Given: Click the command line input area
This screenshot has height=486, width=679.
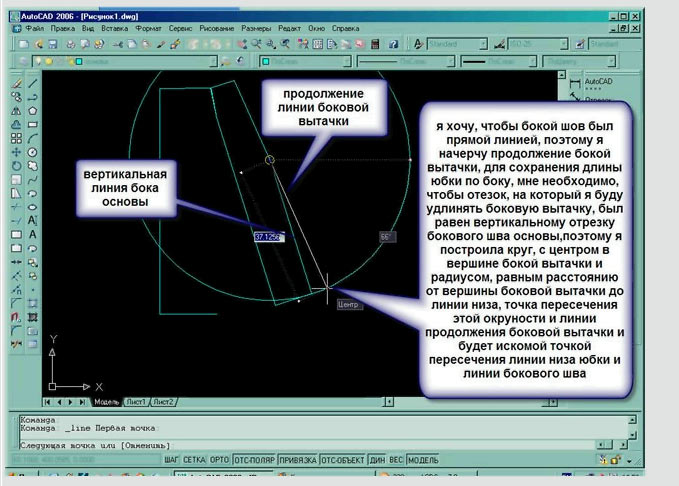Looking at the screenshot, I should (x=300, y=443).
